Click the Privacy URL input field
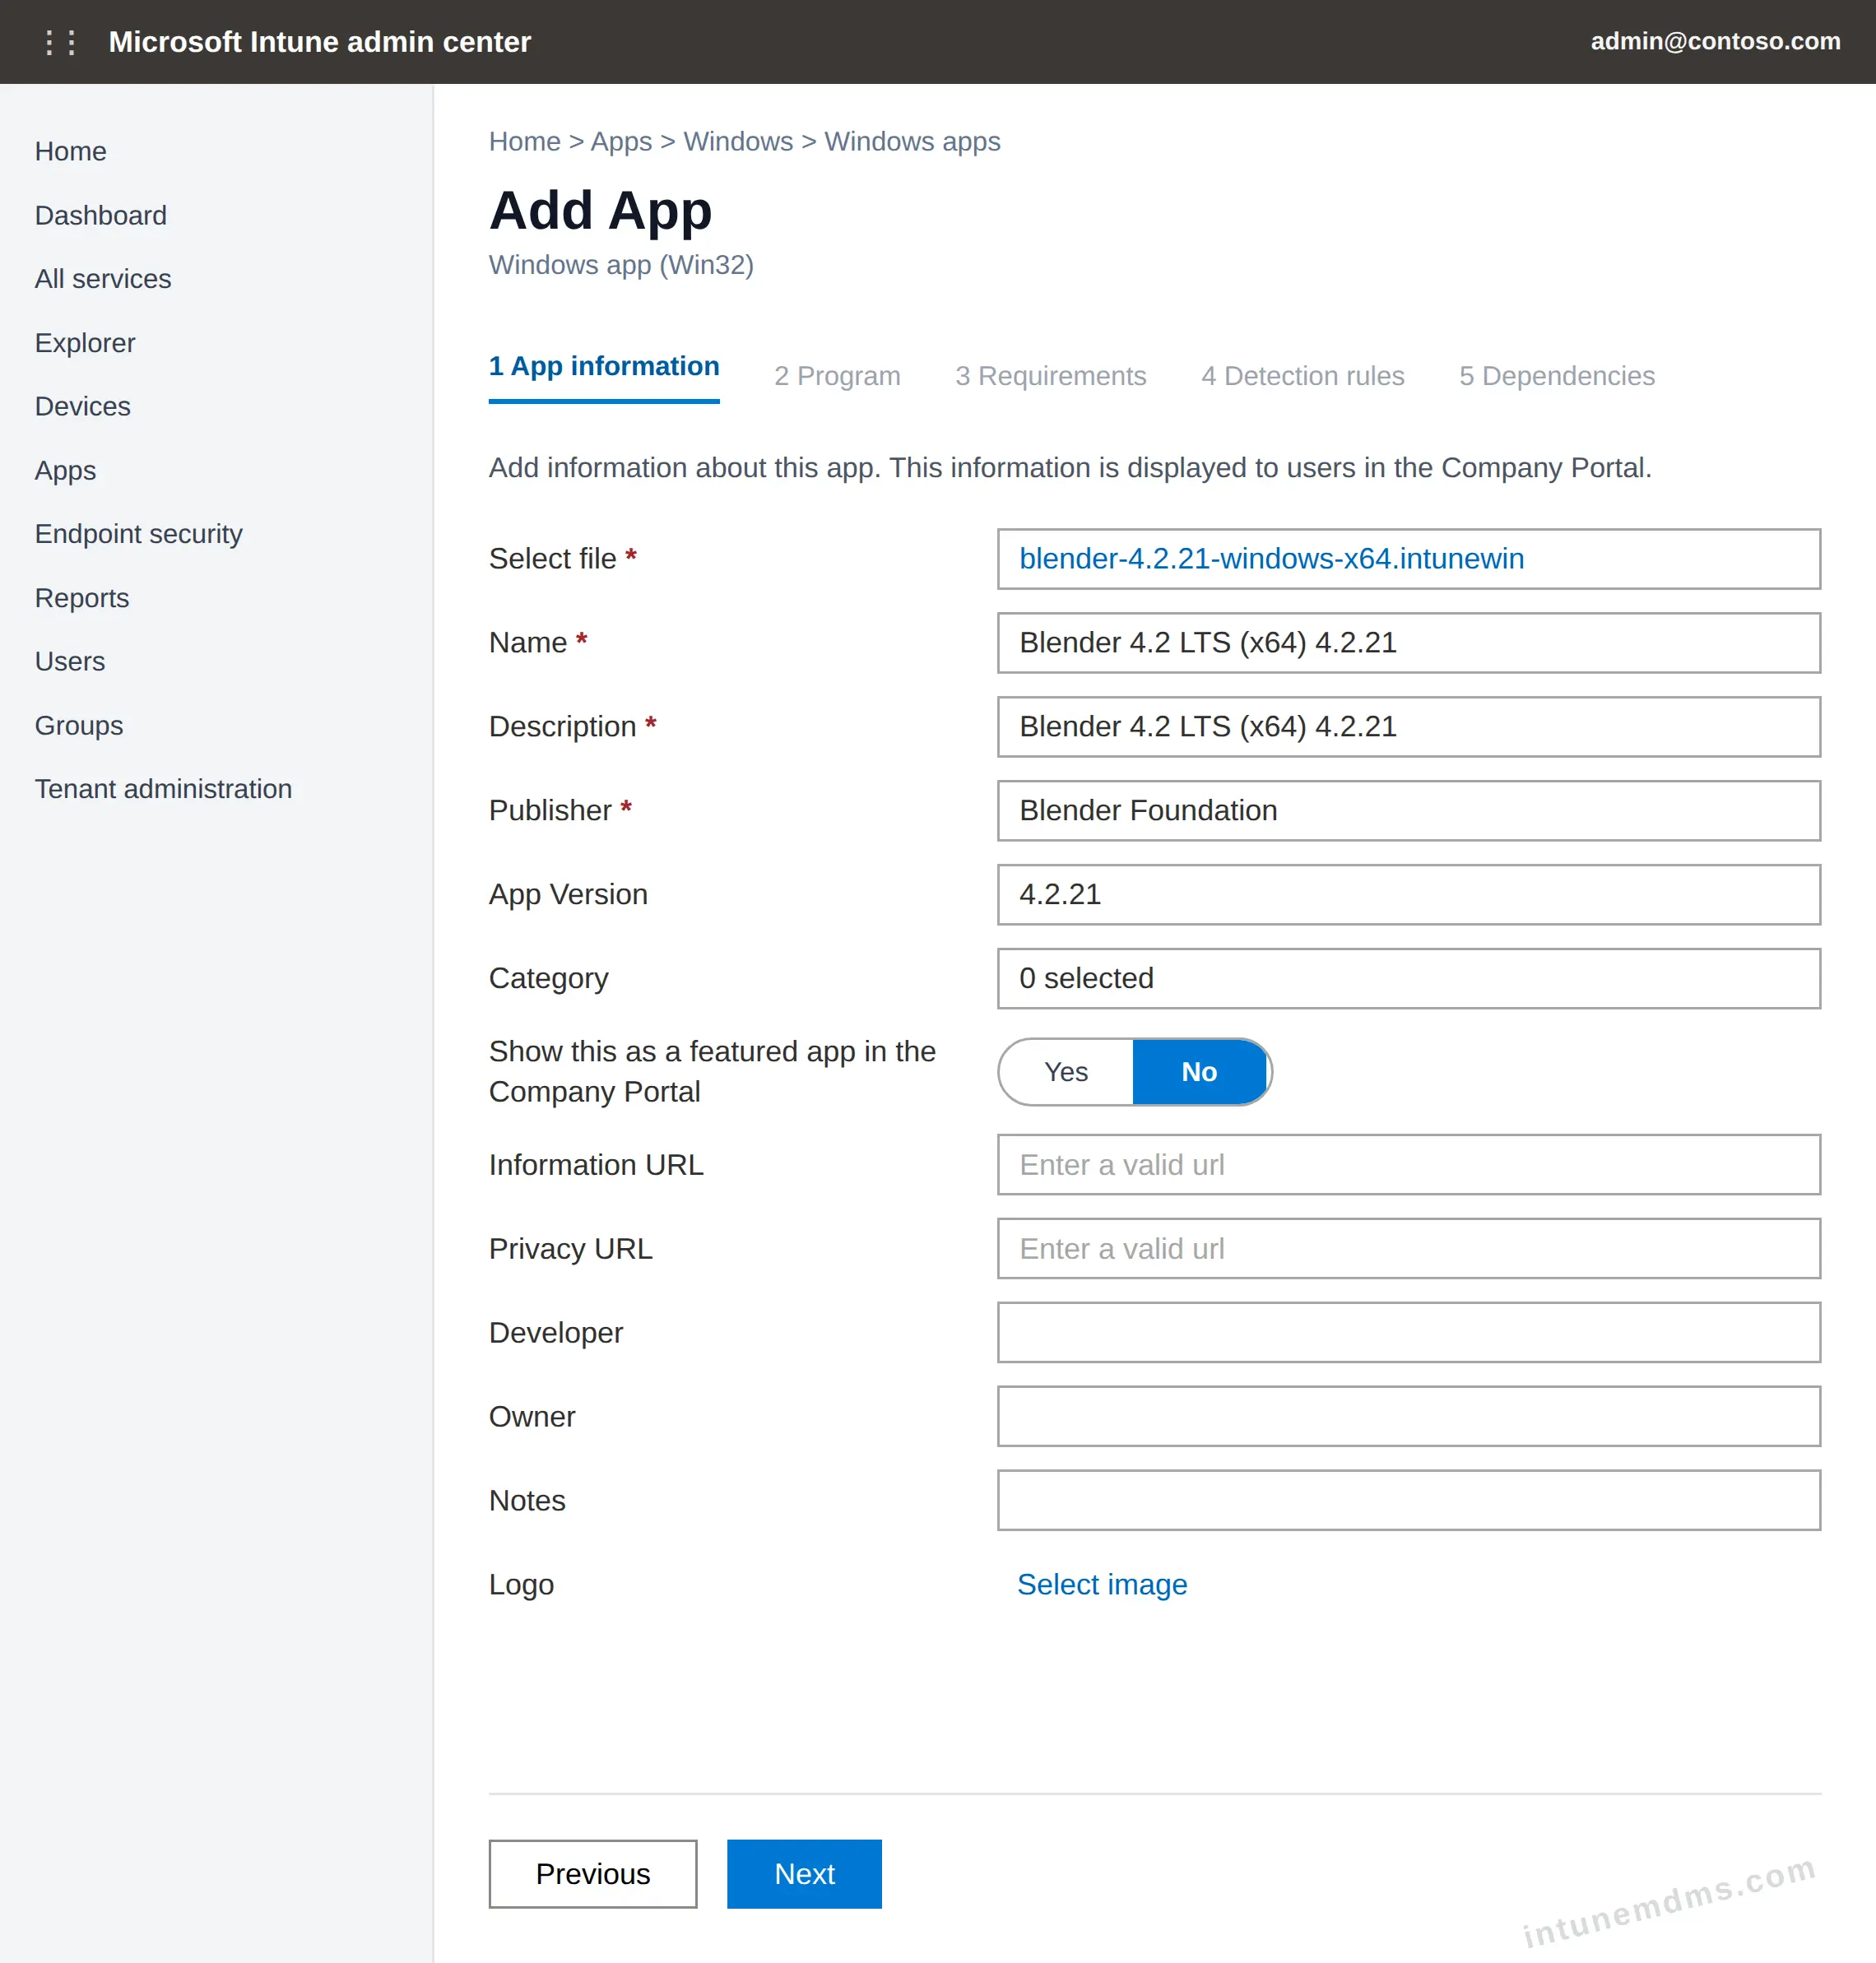Image resolution: width=1876 pixels, height=1963 pixels. pyautogui.click(x=1408, y=1248)
